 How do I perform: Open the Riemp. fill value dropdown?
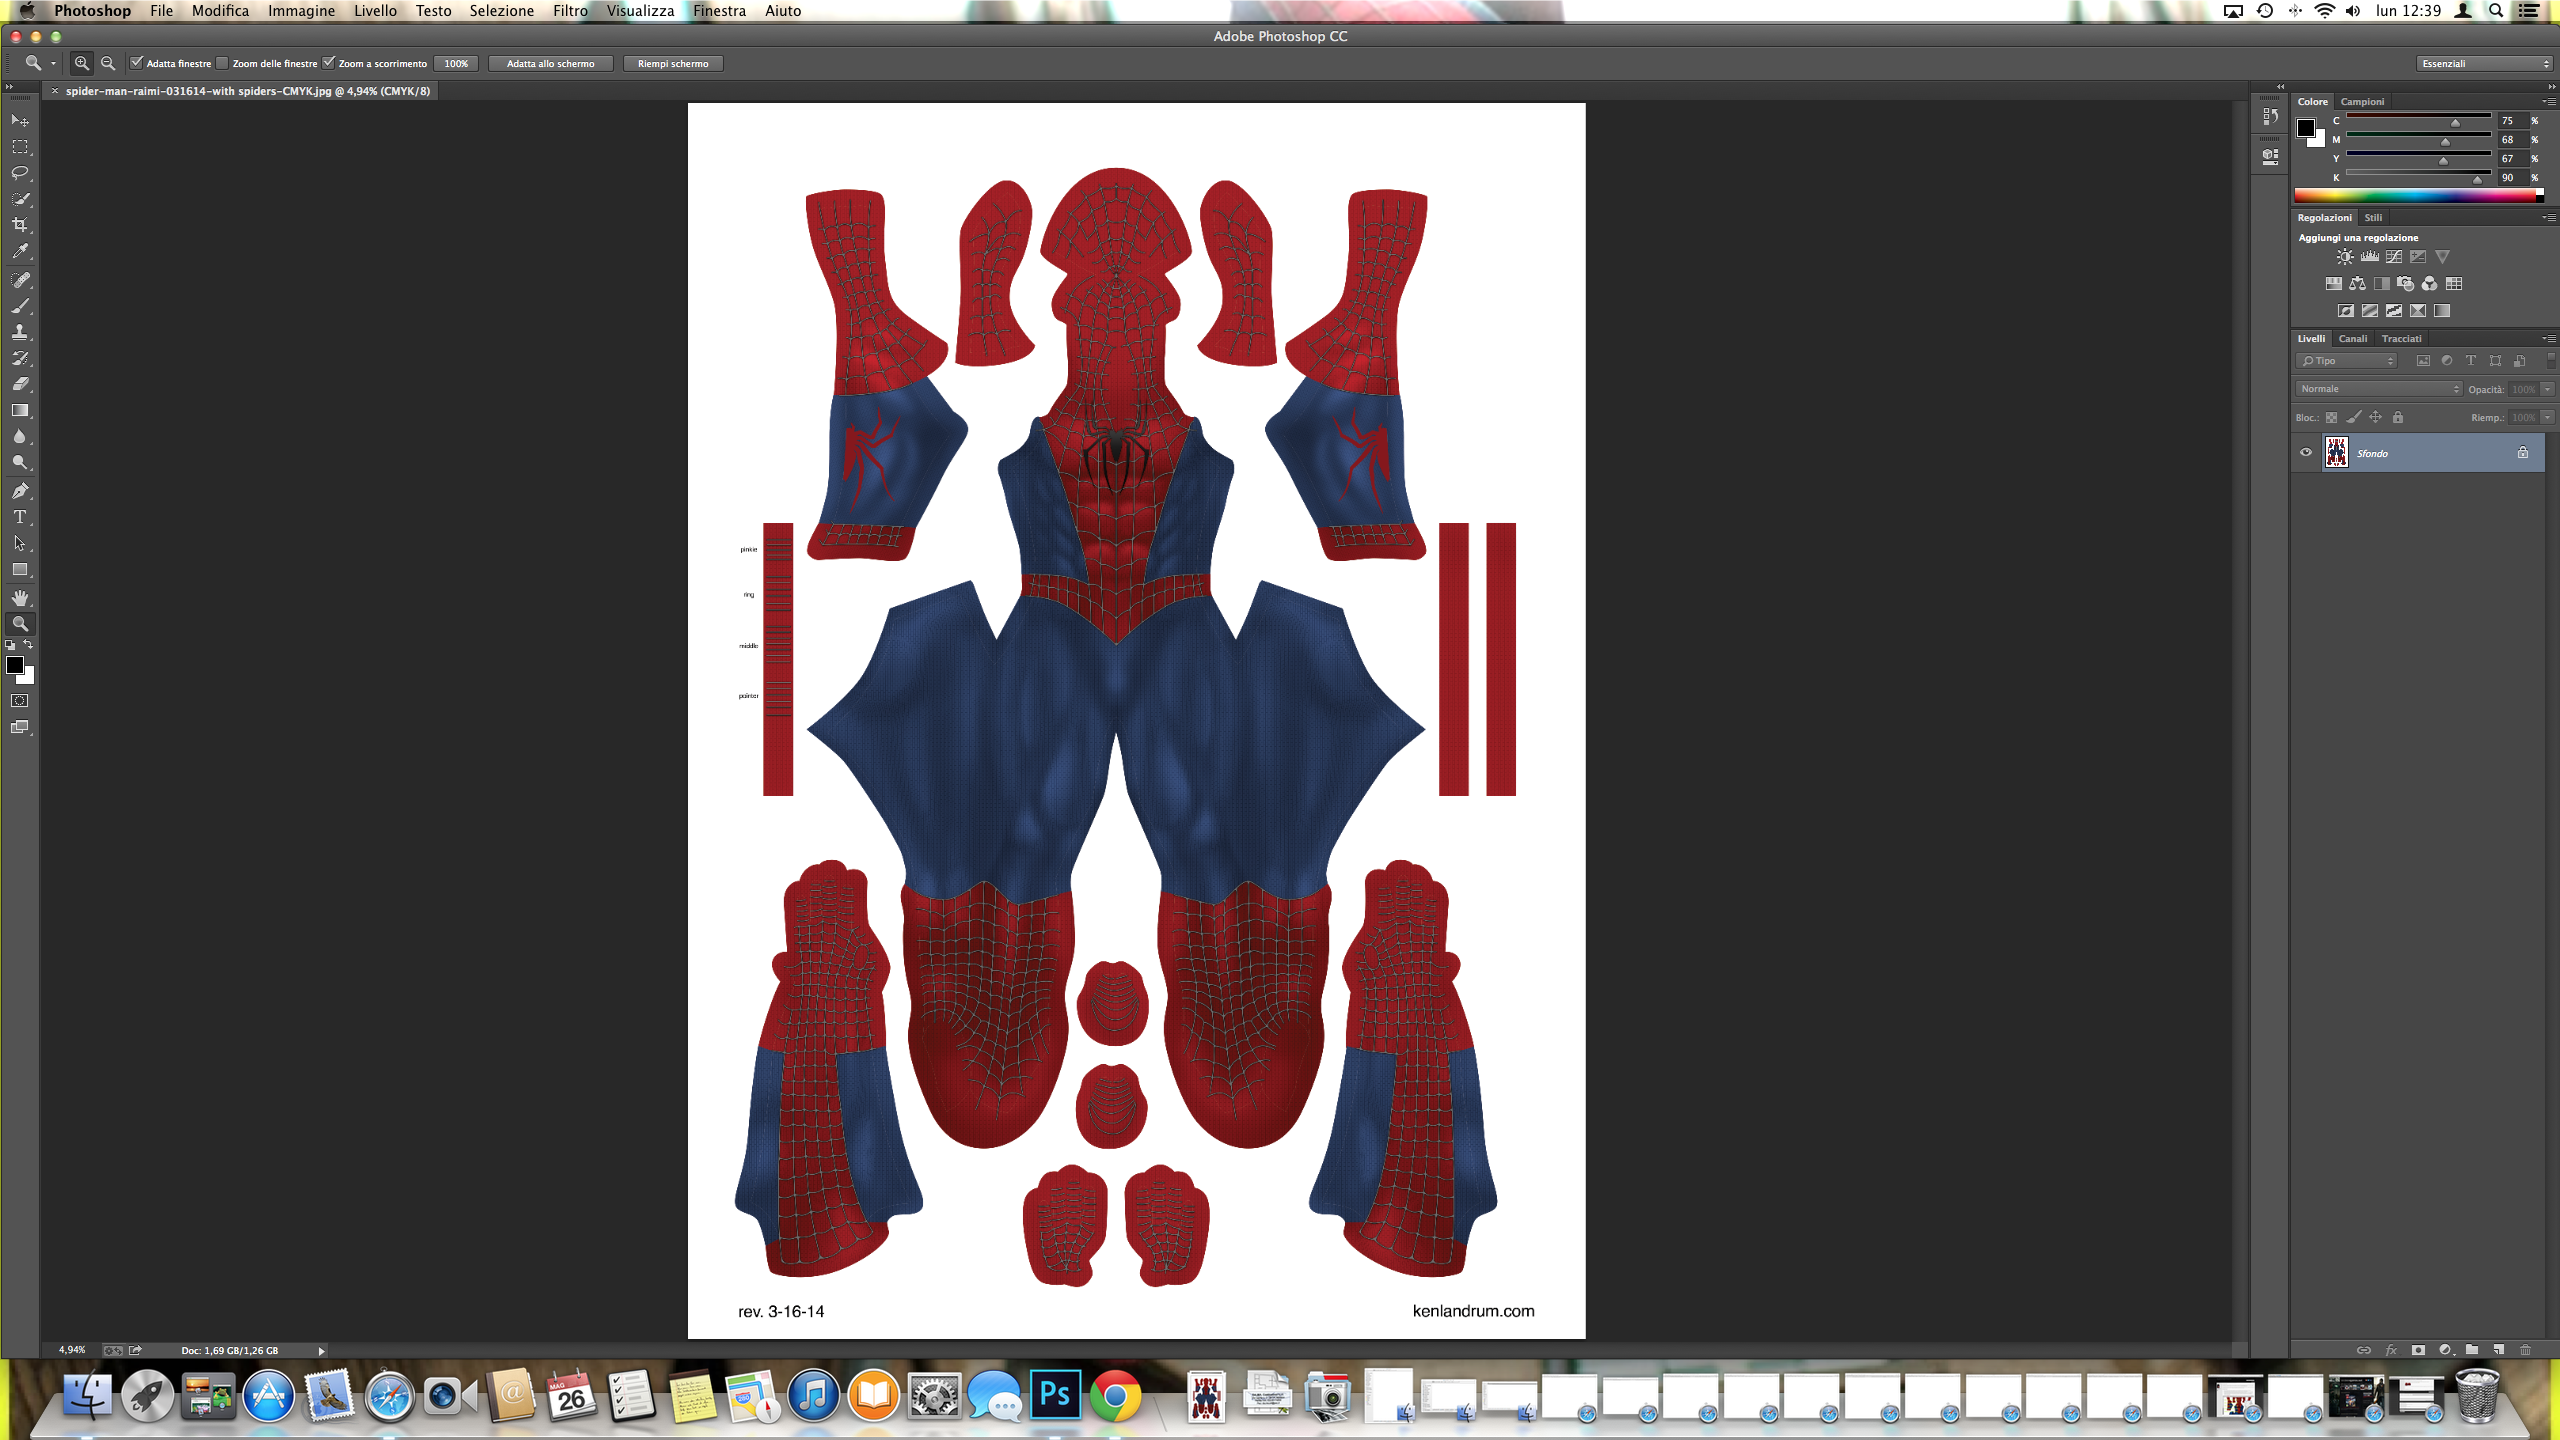[x=2548, y=418]
